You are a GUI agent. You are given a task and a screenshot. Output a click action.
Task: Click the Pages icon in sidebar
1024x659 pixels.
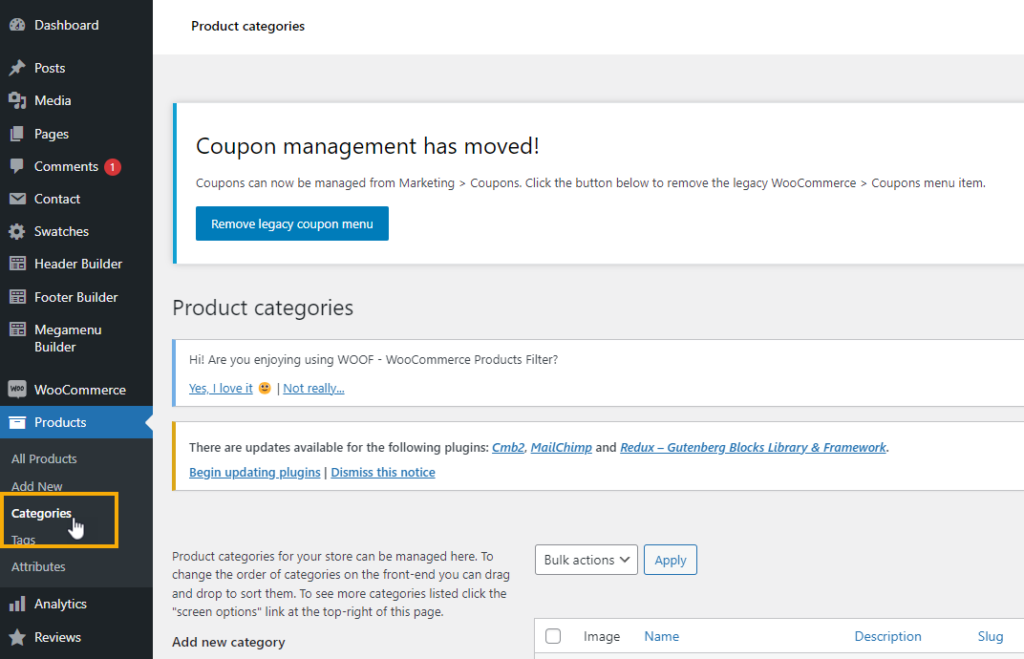click(17, 134)
